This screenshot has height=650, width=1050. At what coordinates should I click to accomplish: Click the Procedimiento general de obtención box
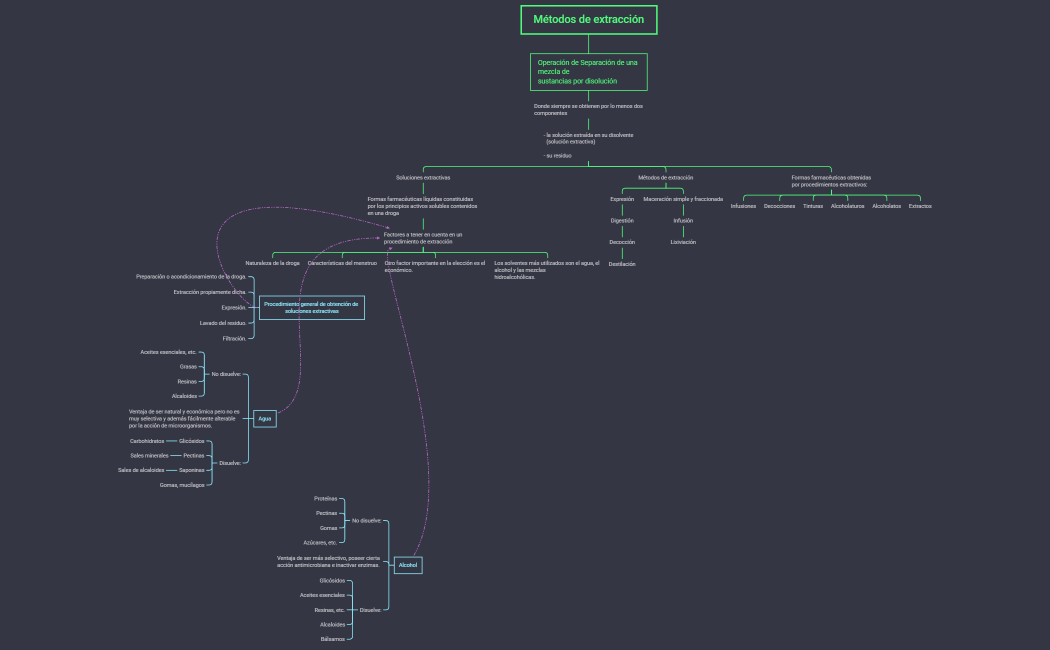point(311,307)
